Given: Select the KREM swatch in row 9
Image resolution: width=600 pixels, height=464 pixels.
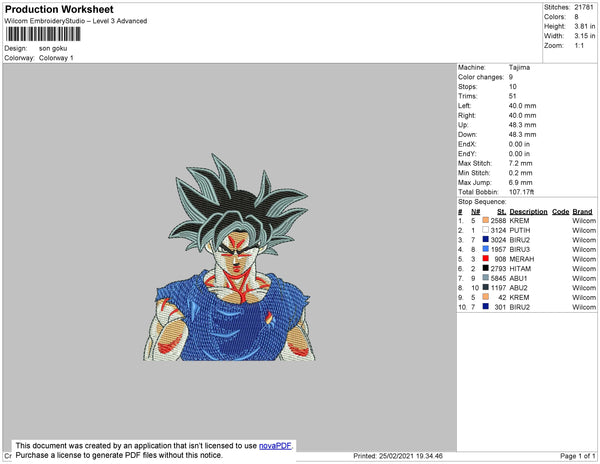Looking at the screenshot, I should (486, 297).
